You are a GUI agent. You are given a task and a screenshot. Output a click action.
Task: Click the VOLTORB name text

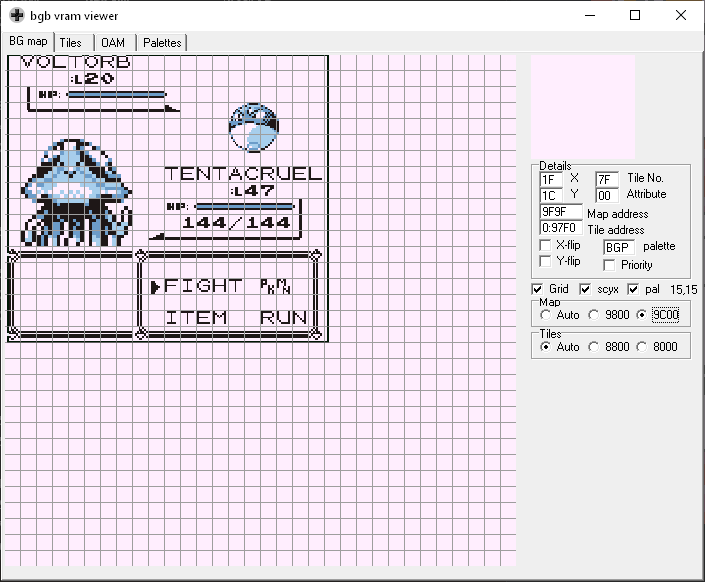[76, 62]
